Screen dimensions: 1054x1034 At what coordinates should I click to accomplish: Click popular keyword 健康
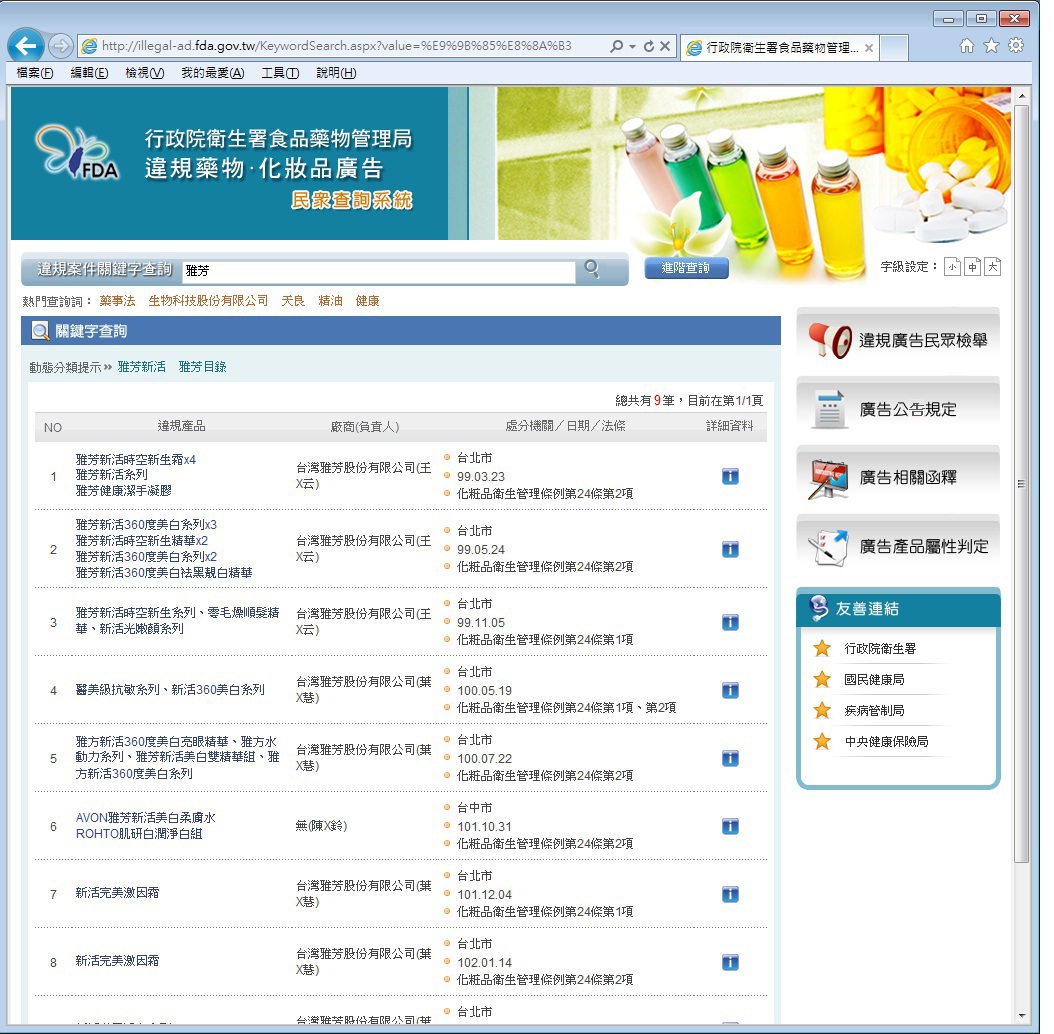[367, 301]
